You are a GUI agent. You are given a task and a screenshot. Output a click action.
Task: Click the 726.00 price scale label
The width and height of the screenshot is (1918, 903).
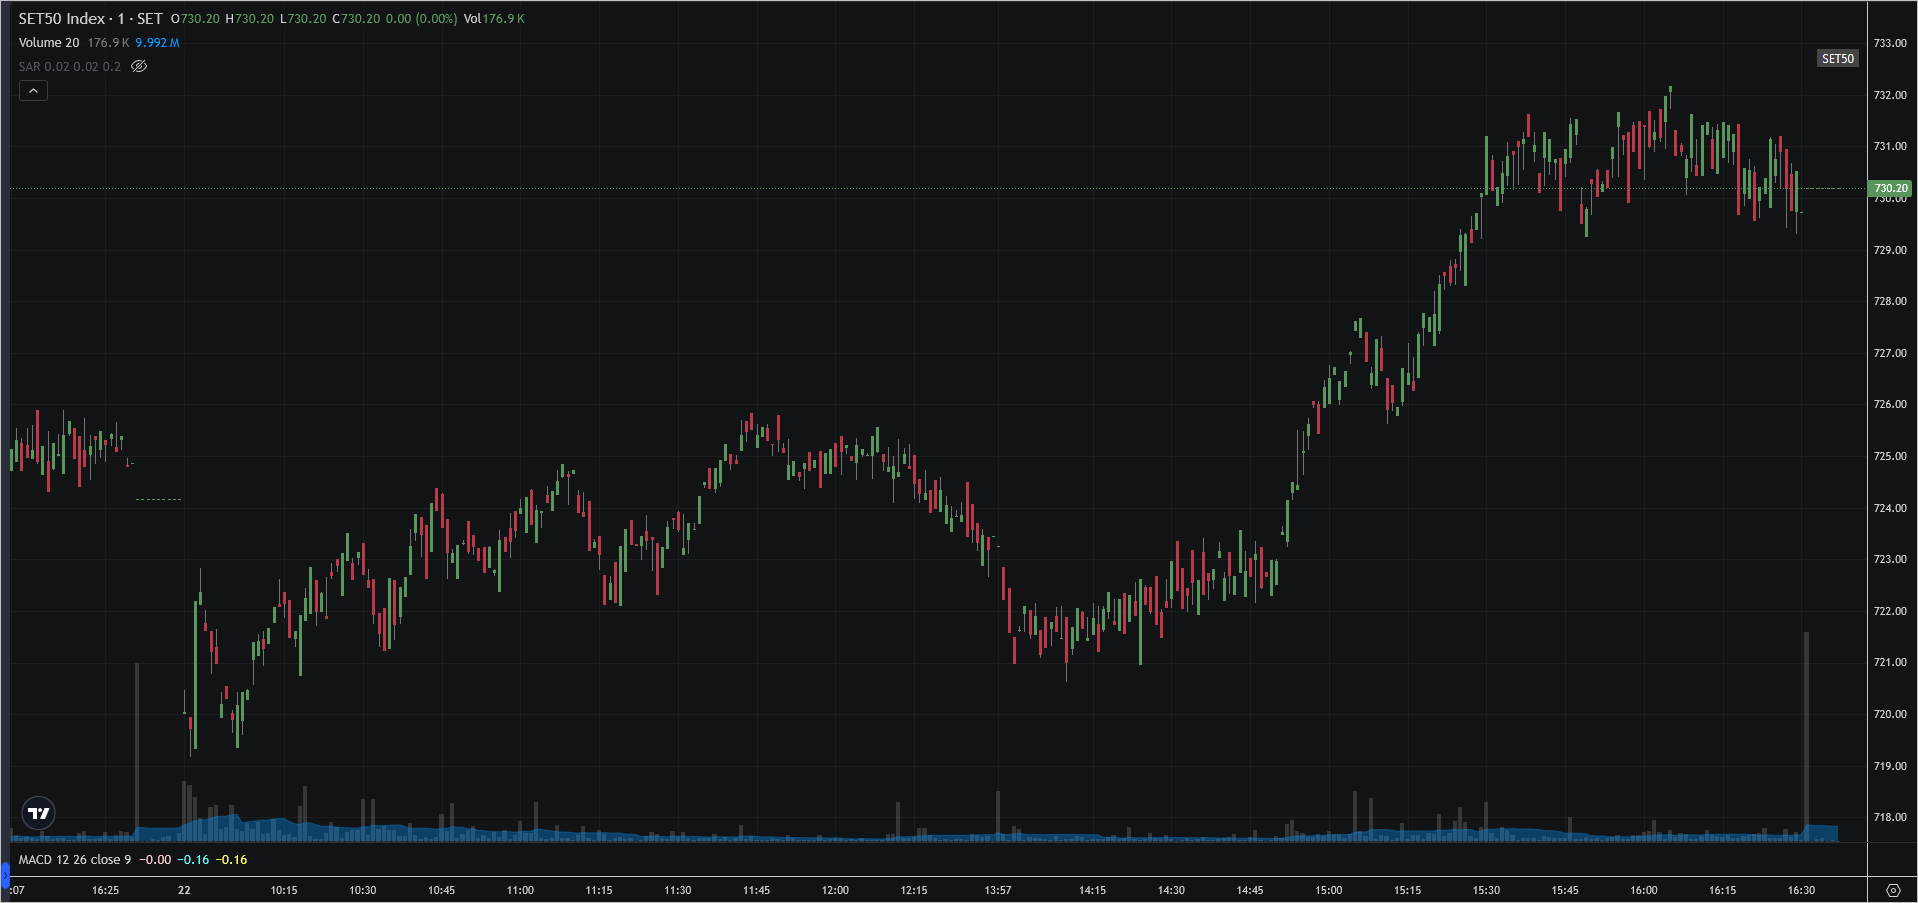click(x=1890, y=404)
